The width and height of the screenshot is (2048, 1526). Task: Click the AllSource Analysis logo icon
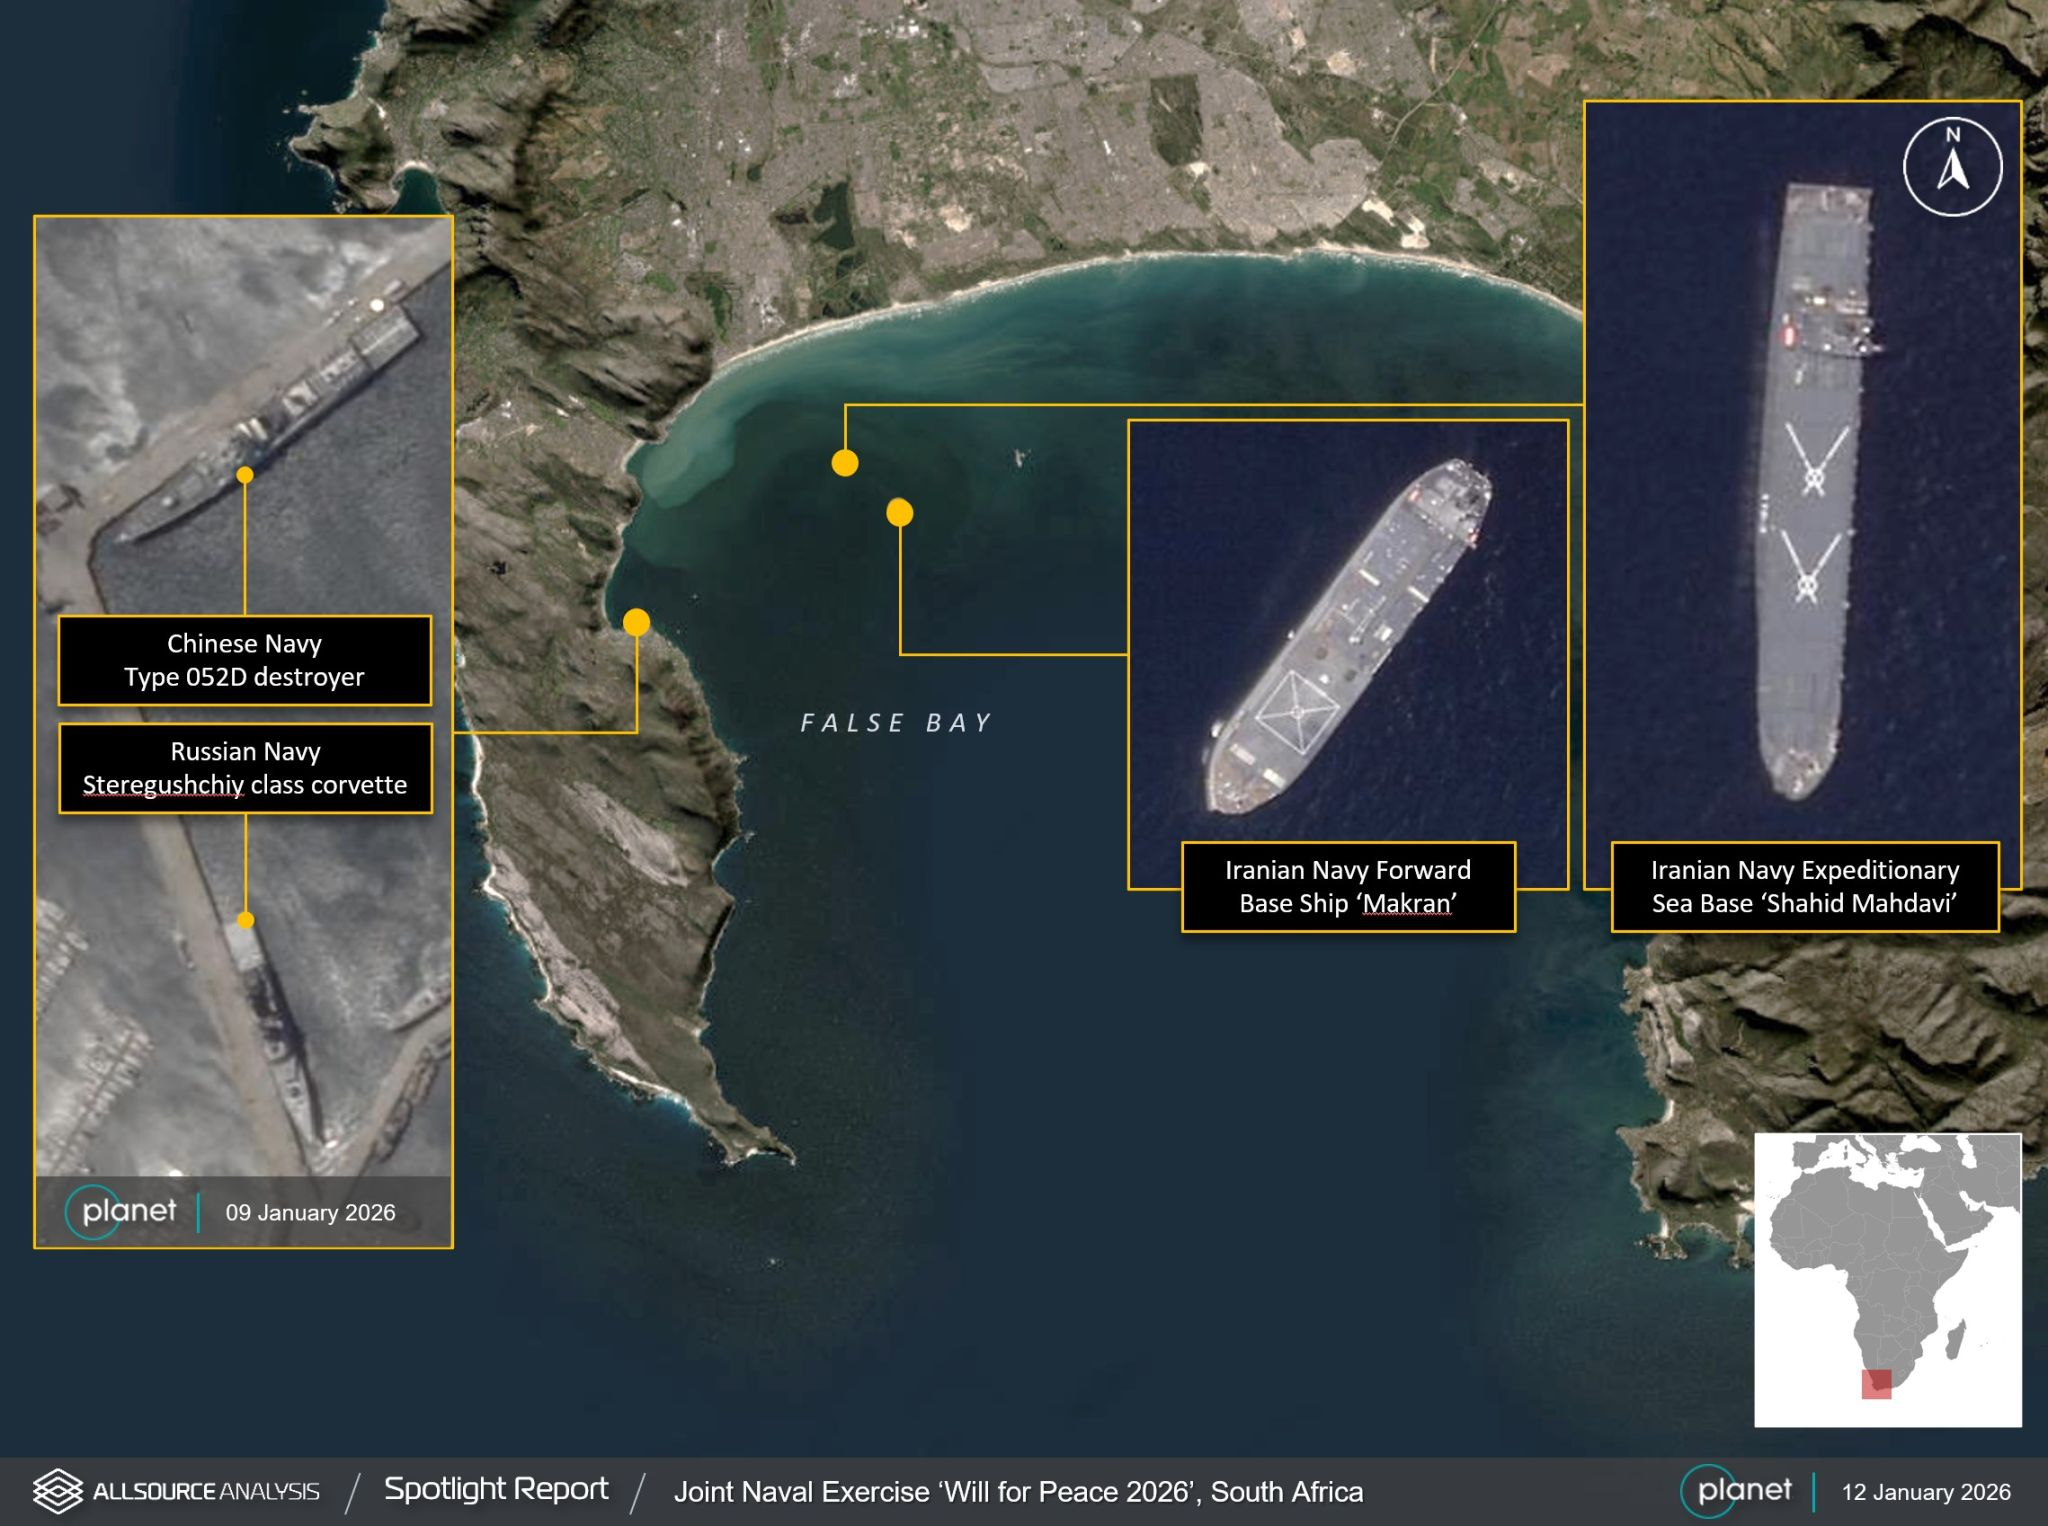58,1491
